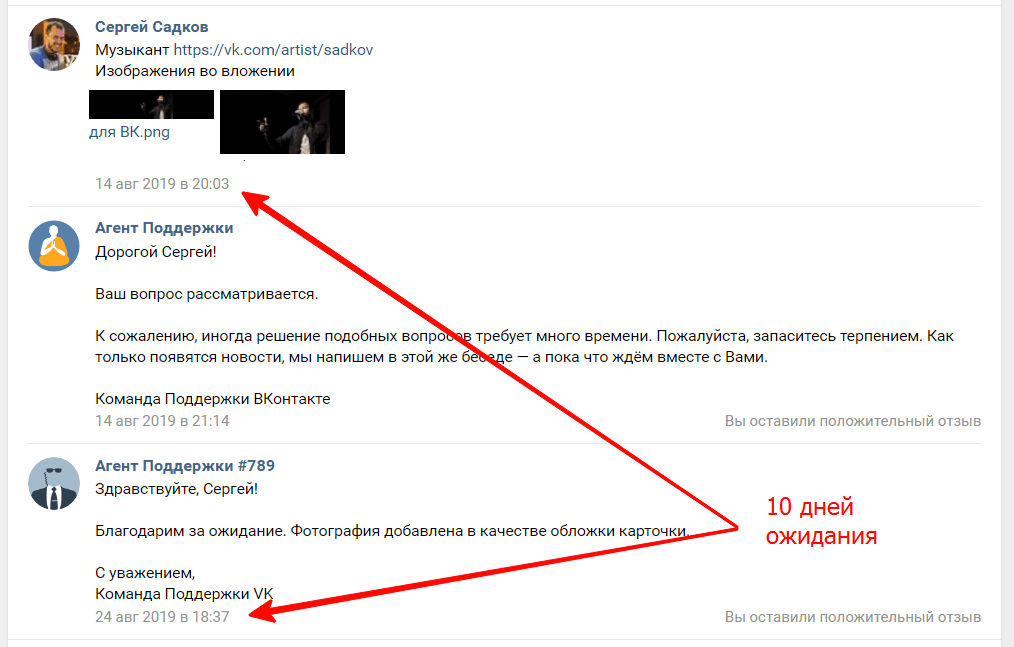Open Сергей Садков's profile avatar
The height and width of the screenshot is (647, 1014).
coord(54,45)
